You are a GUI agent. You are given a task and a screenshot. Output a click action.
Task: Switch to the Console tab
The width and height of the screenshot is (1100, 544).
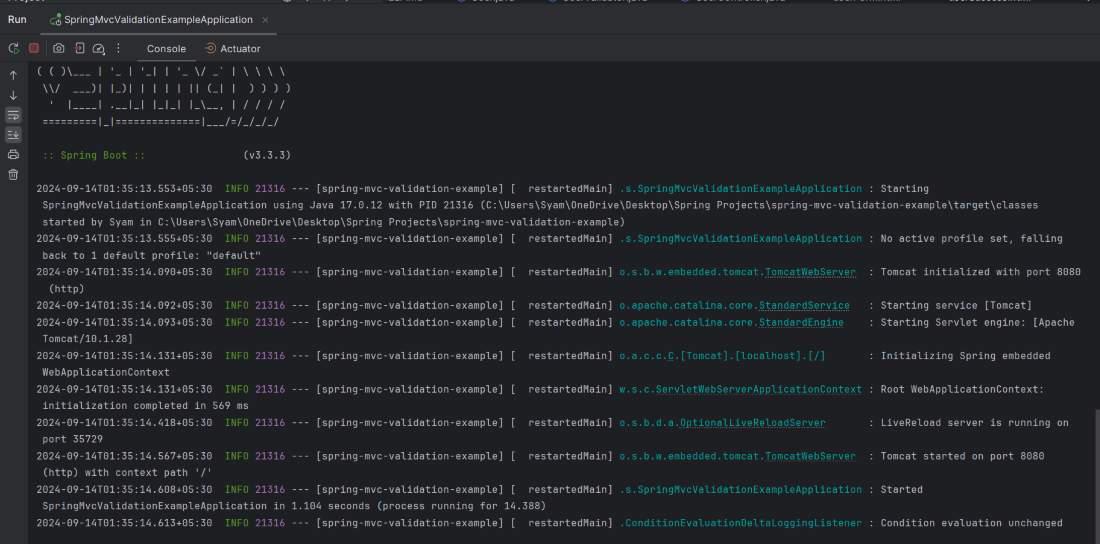pyautogui.click(x=166, y=48)
